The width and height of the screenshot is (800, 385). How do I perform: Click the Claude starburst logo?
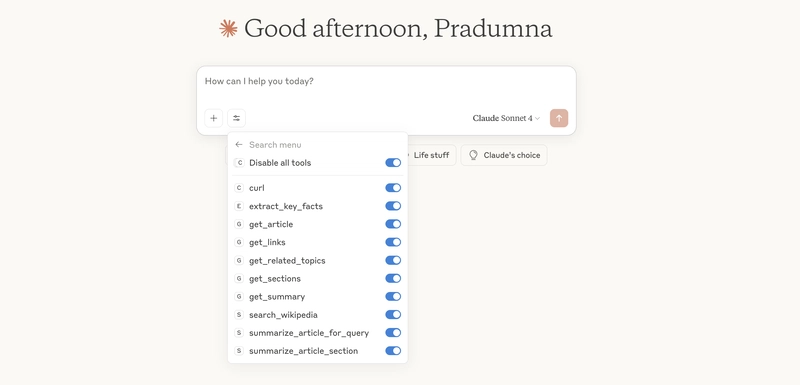(x=228, y=29)
